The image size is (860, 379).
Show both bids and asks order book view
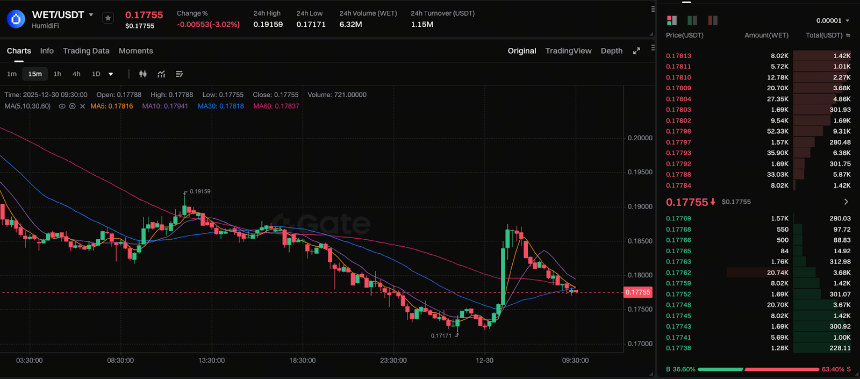671,20
